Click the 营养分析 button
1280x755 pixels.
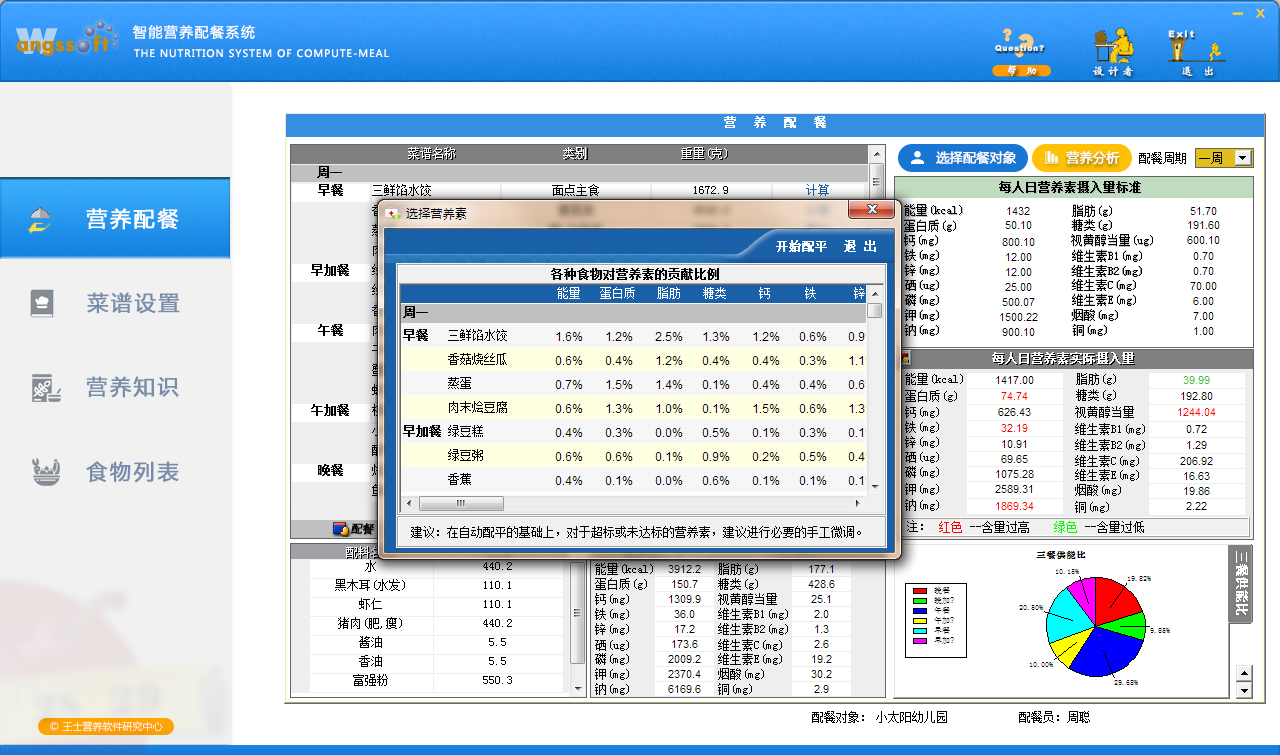click(1081, 158)
